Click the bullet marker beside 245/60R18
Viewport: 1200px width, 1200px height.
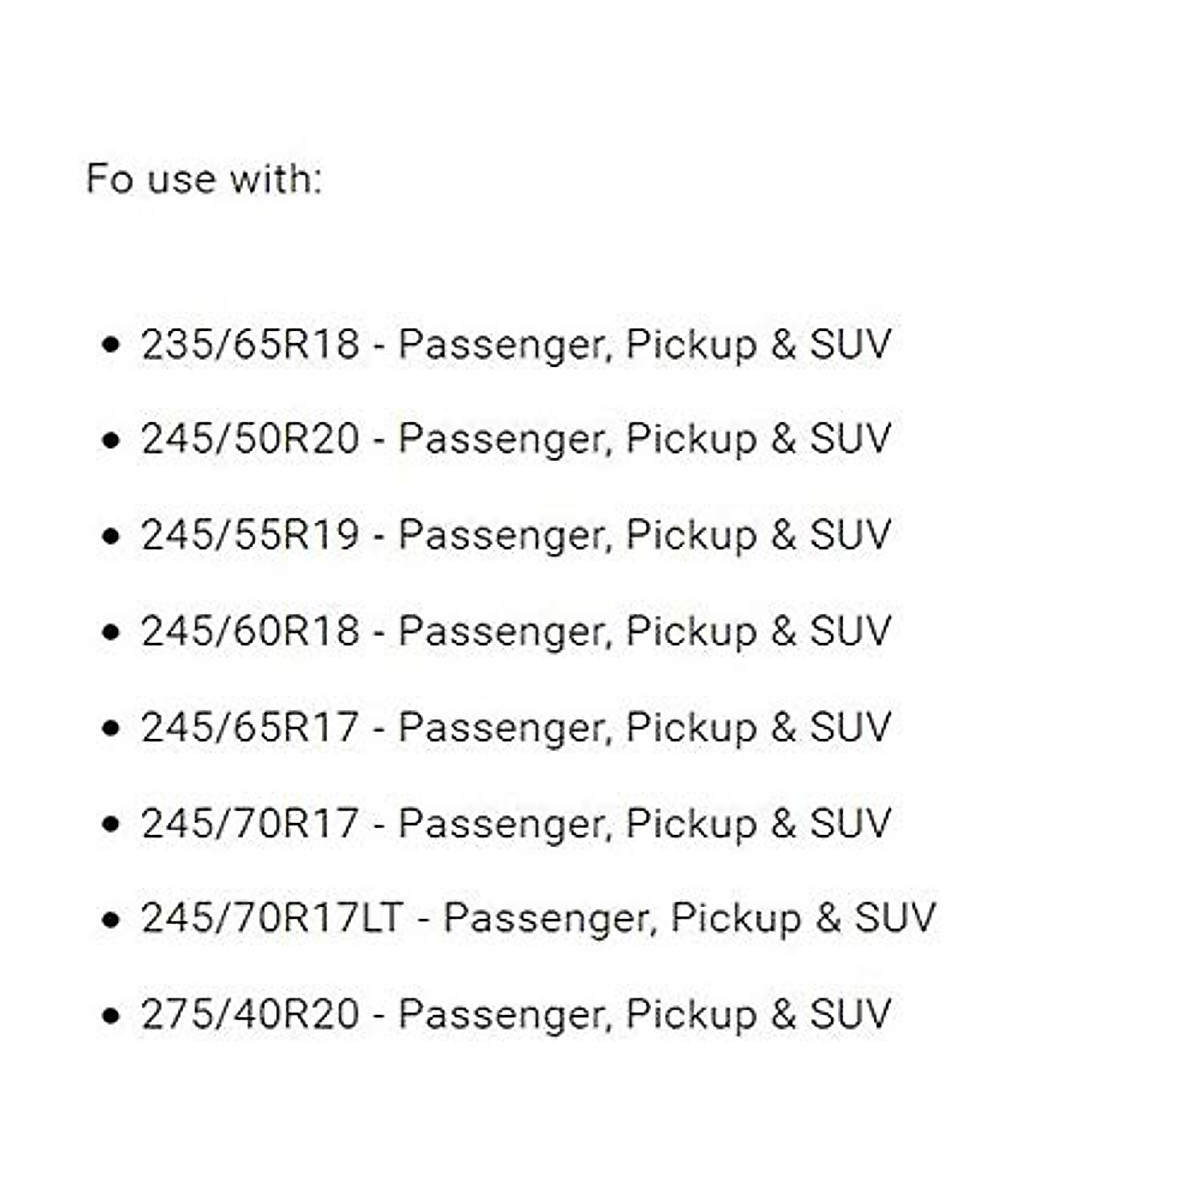point(111,633)
